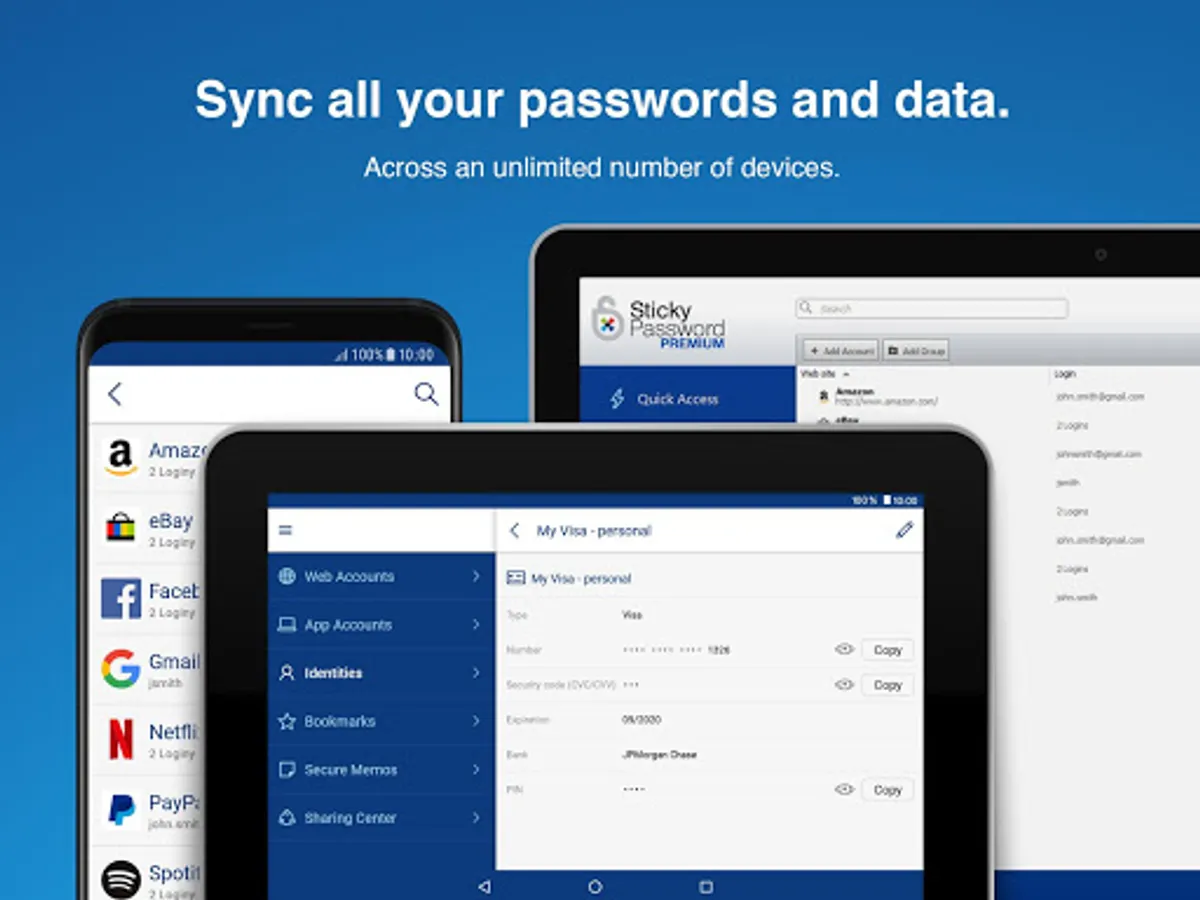The width and height of the screenshot is (1200, 900).
Task: Click the Quick Access lightning icon
Action: pyautogui.click(x=617, y=398)
